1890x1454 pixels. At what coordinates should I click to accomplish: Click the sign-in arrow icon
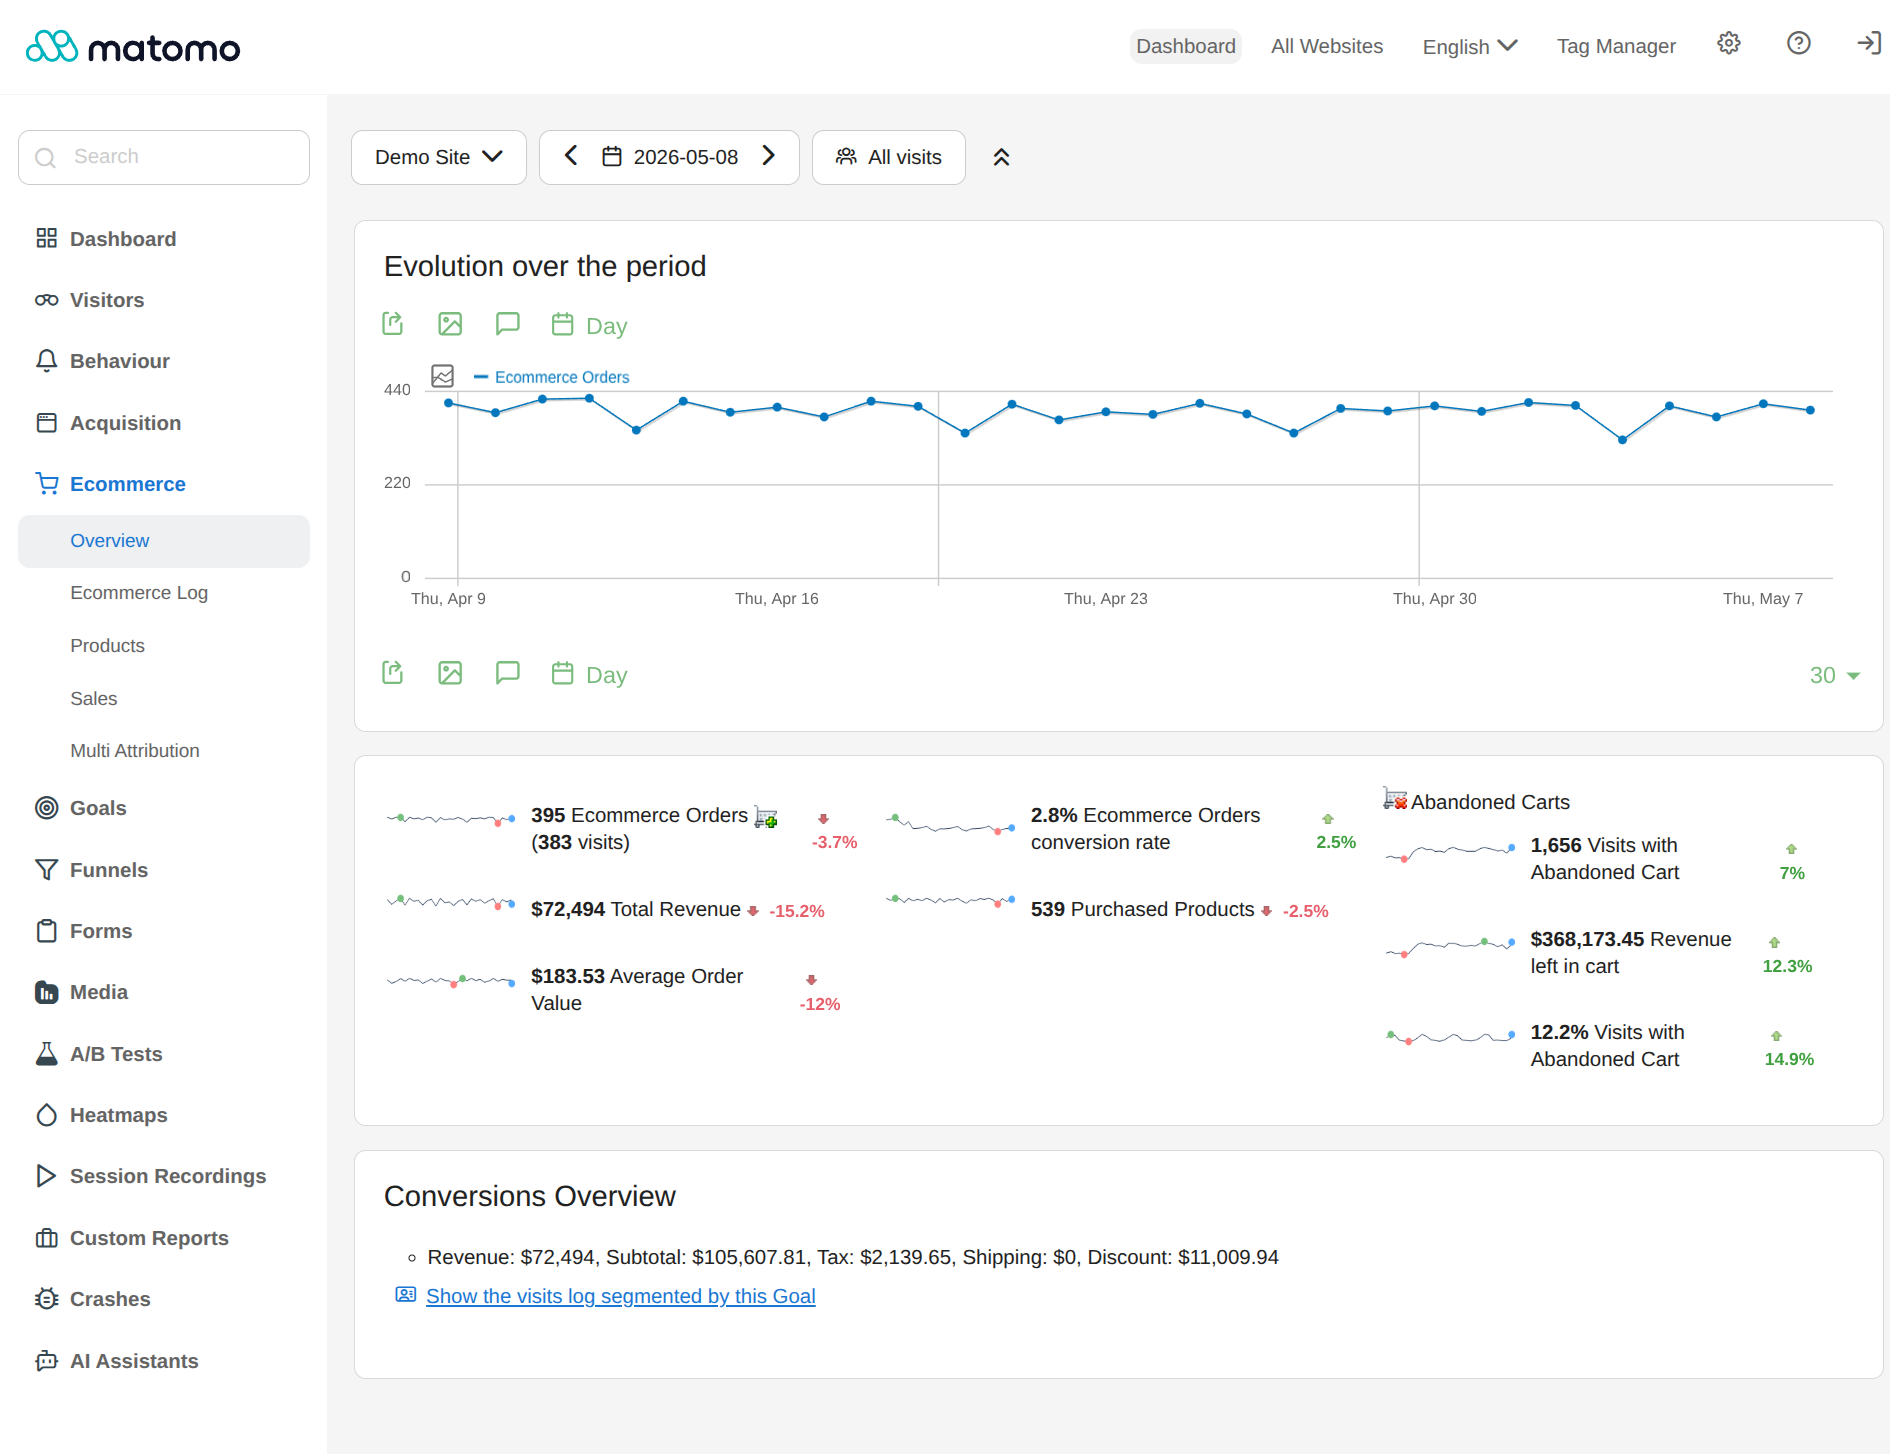pyautogui.click(x=1868, y=44)
